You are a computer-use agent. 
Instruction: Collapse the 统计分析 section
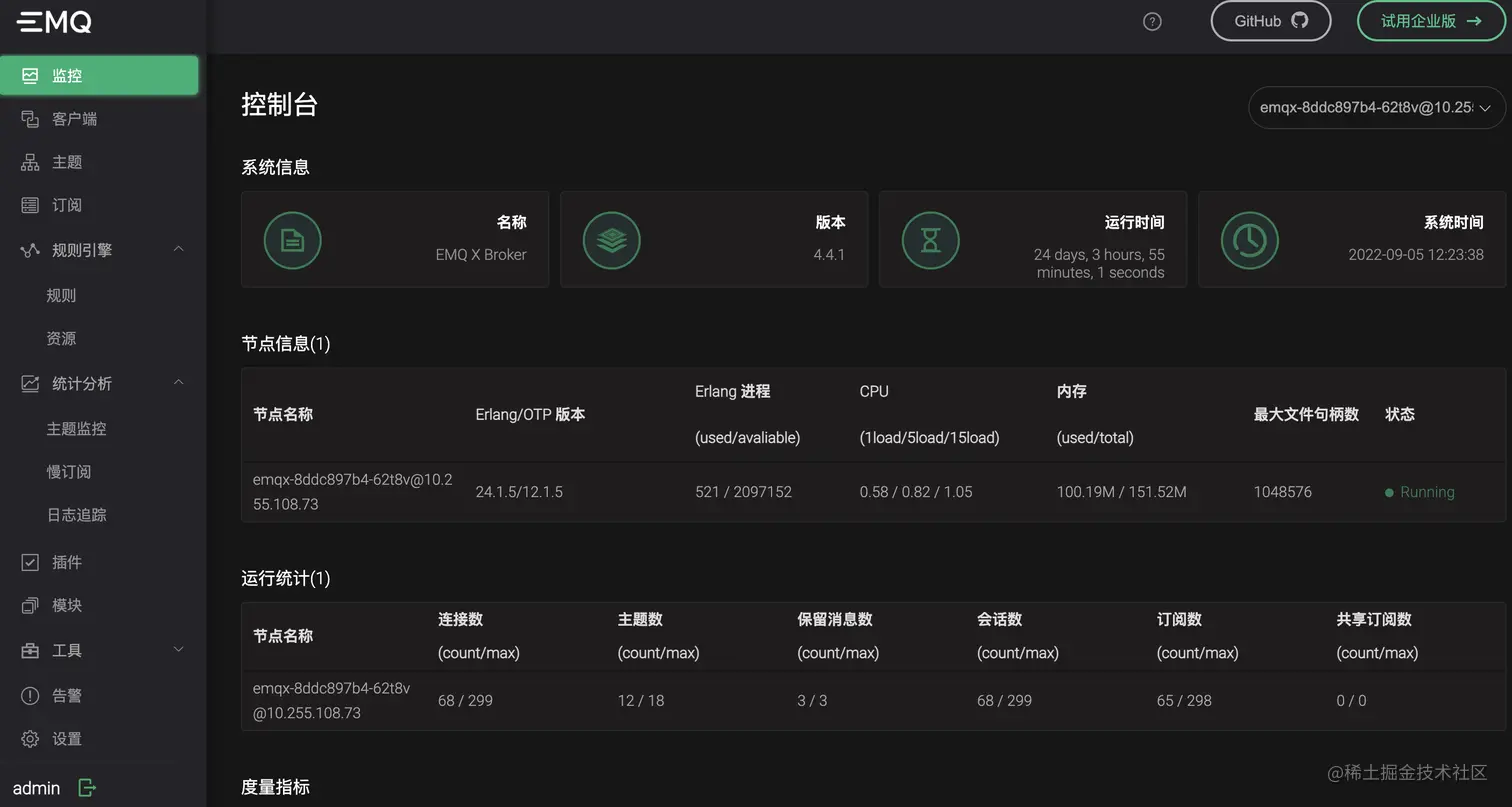coord(178,382)
